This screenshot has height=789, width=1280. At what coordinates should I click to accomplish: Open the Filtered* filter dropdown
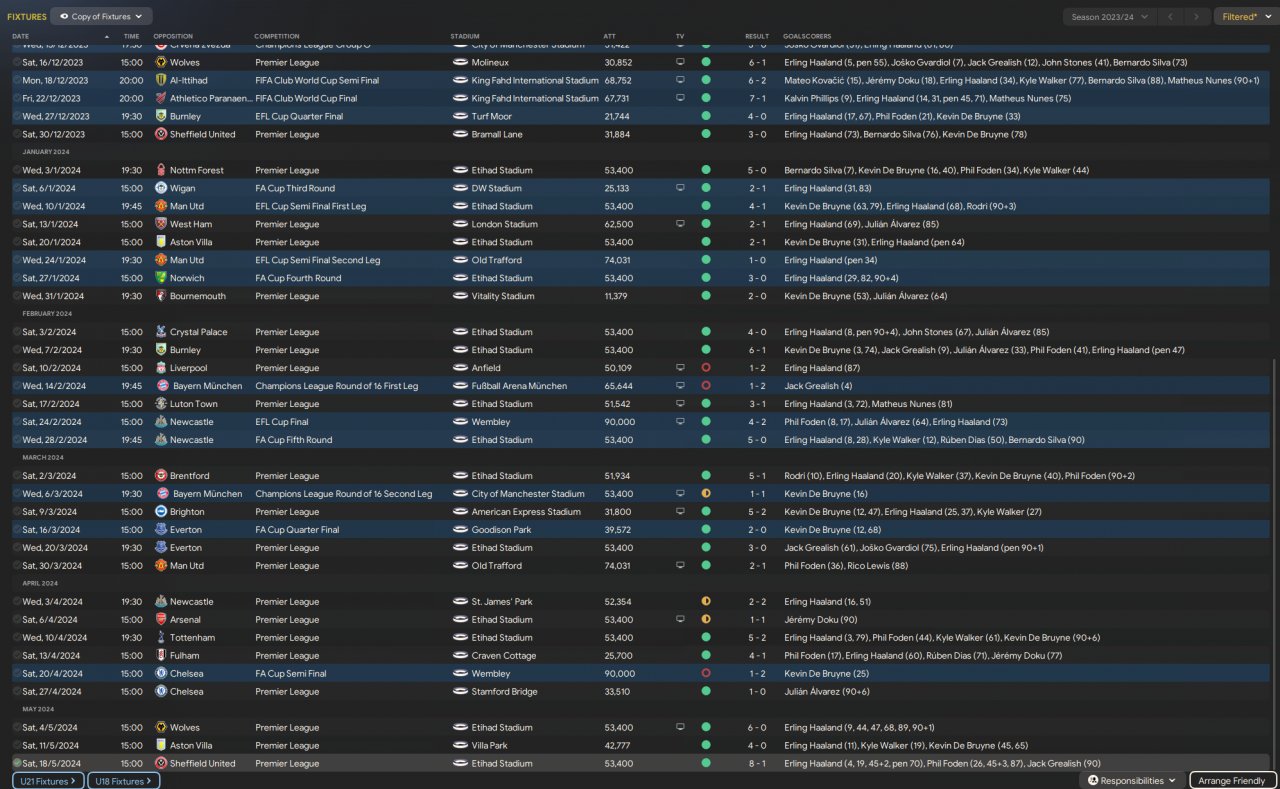(x=1246, y=16)
